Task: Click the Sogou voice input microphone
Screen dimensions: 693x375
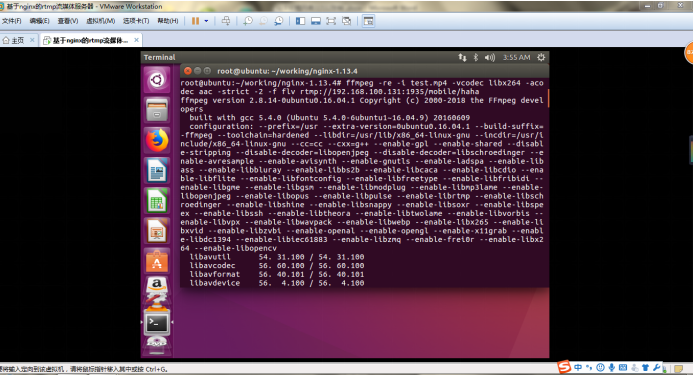Action: [612, 367]
